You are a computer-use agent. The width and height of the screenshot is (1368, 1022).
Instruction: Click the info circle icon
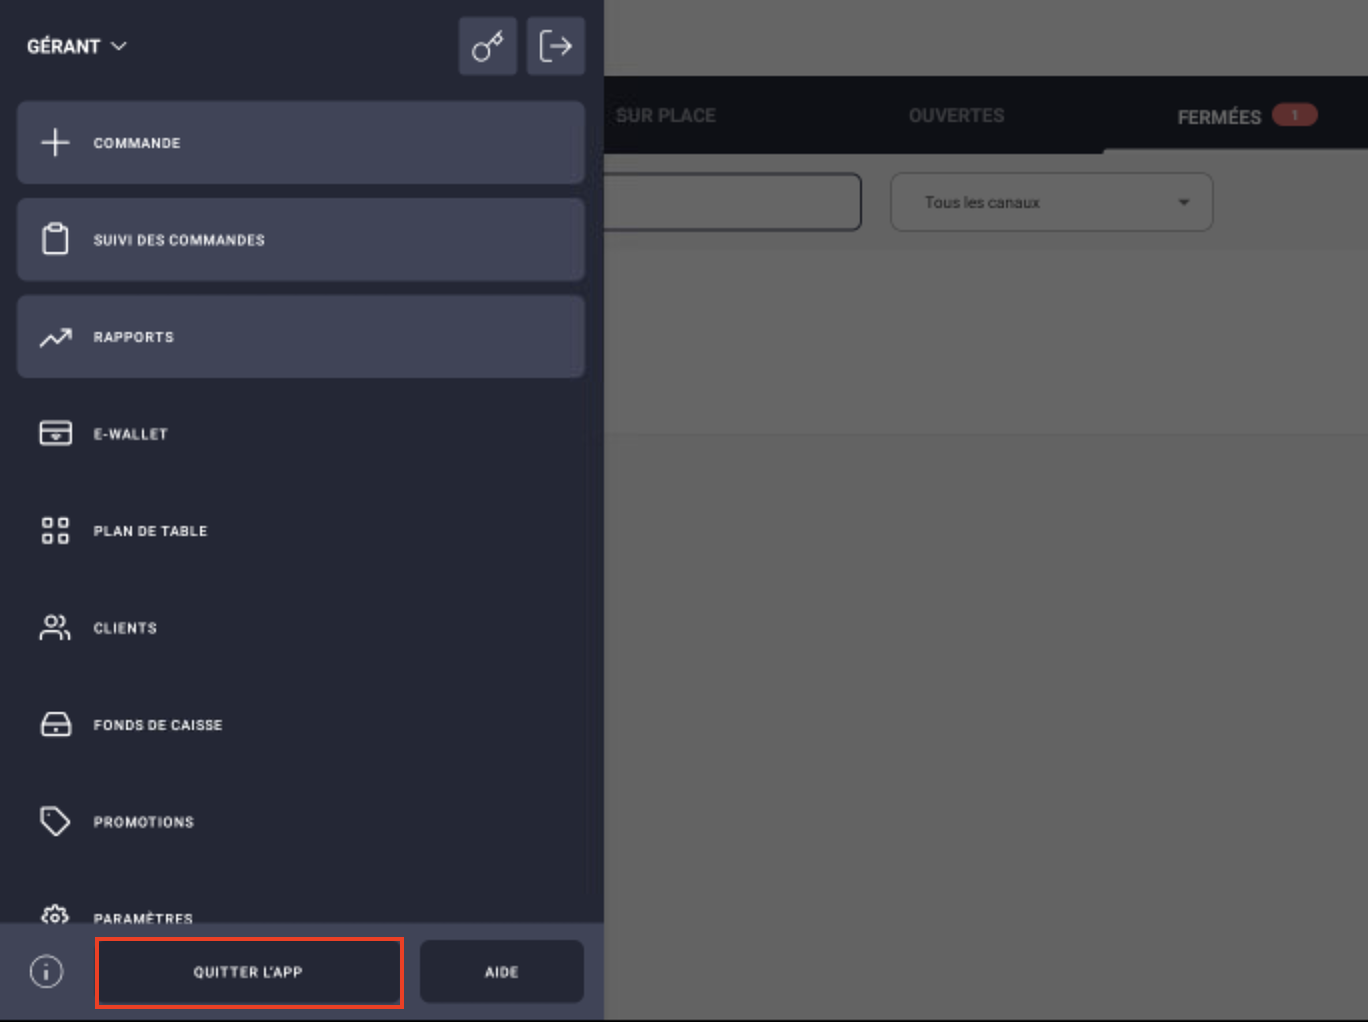tap(46, 971)
